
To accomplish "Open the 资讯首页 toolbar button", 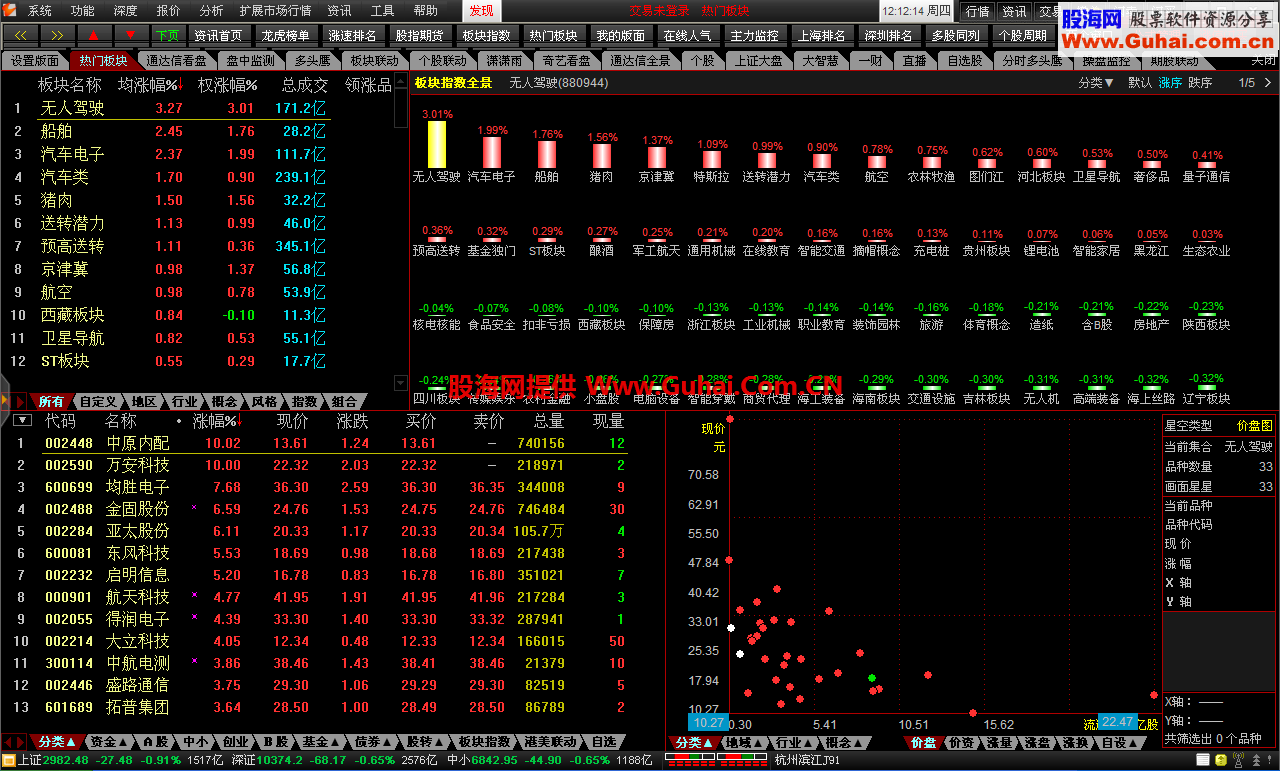I will coord(219,35).
